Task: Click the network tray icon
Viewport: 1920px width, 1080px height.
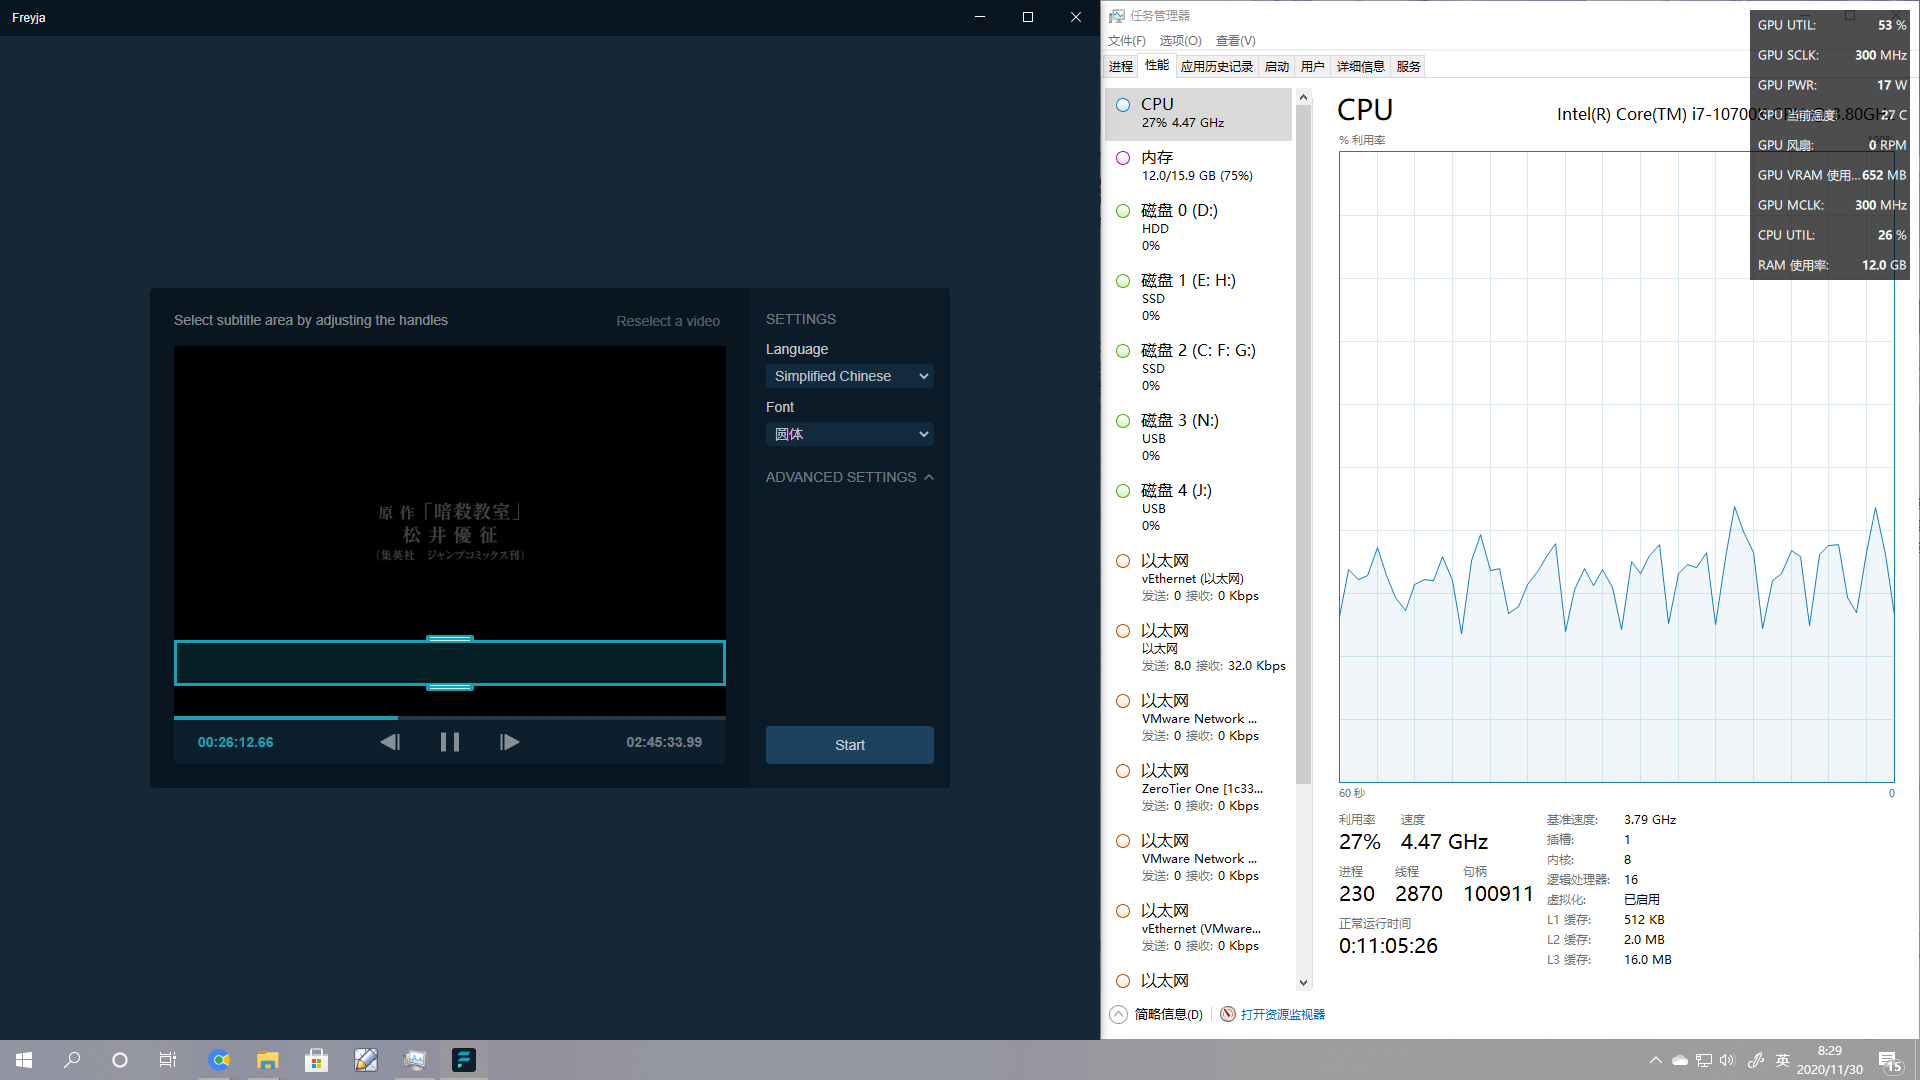Action: [x=1704, y=1060]
